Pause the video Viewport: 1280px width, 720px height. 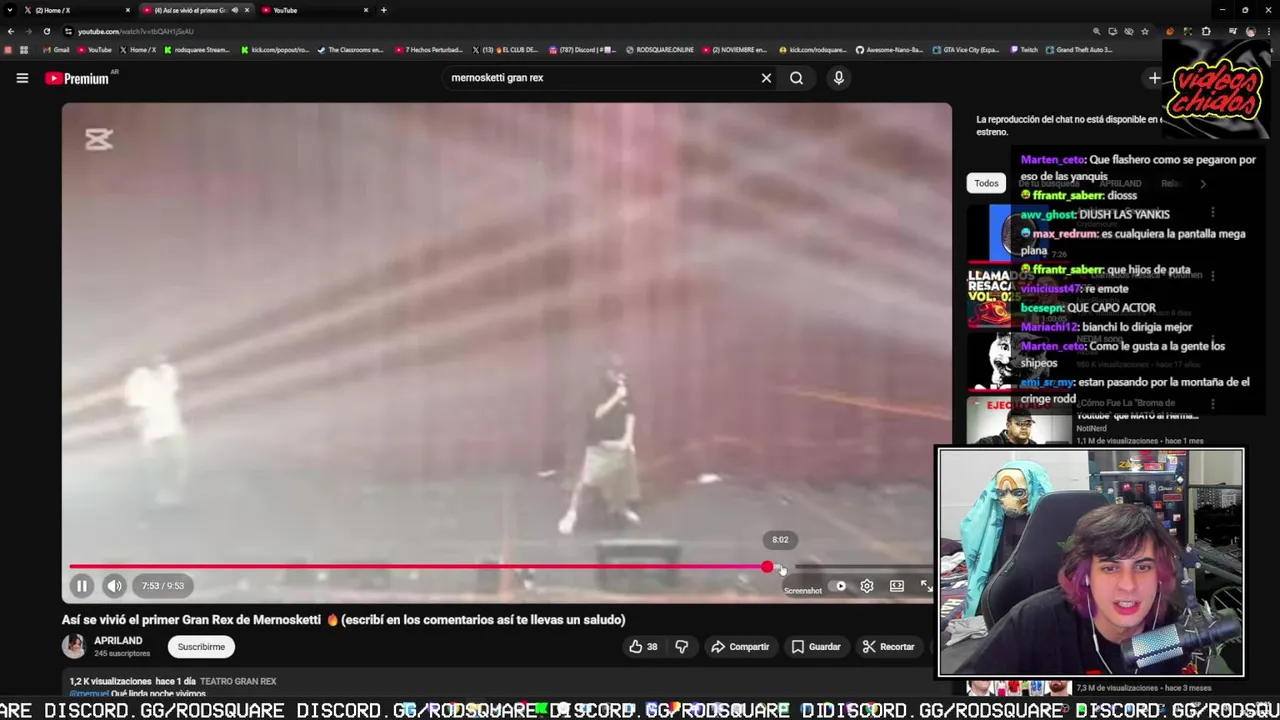point(82,586)
